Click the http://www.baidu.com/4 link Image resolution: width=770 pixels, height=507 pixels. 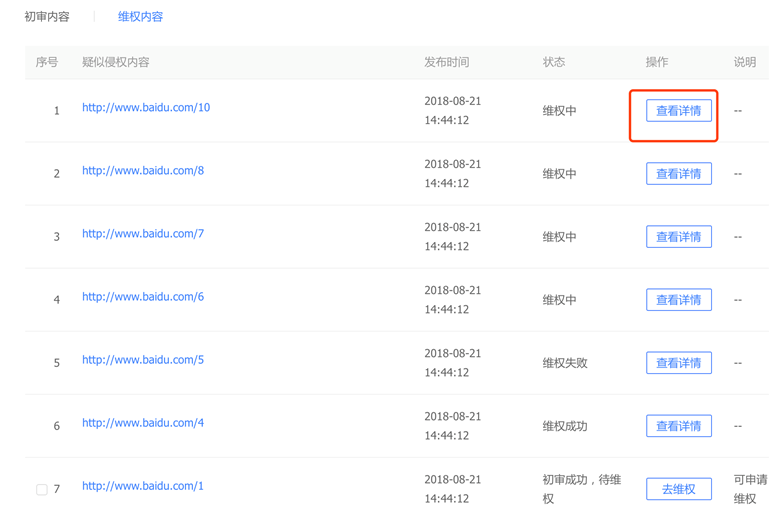[143, 423]
